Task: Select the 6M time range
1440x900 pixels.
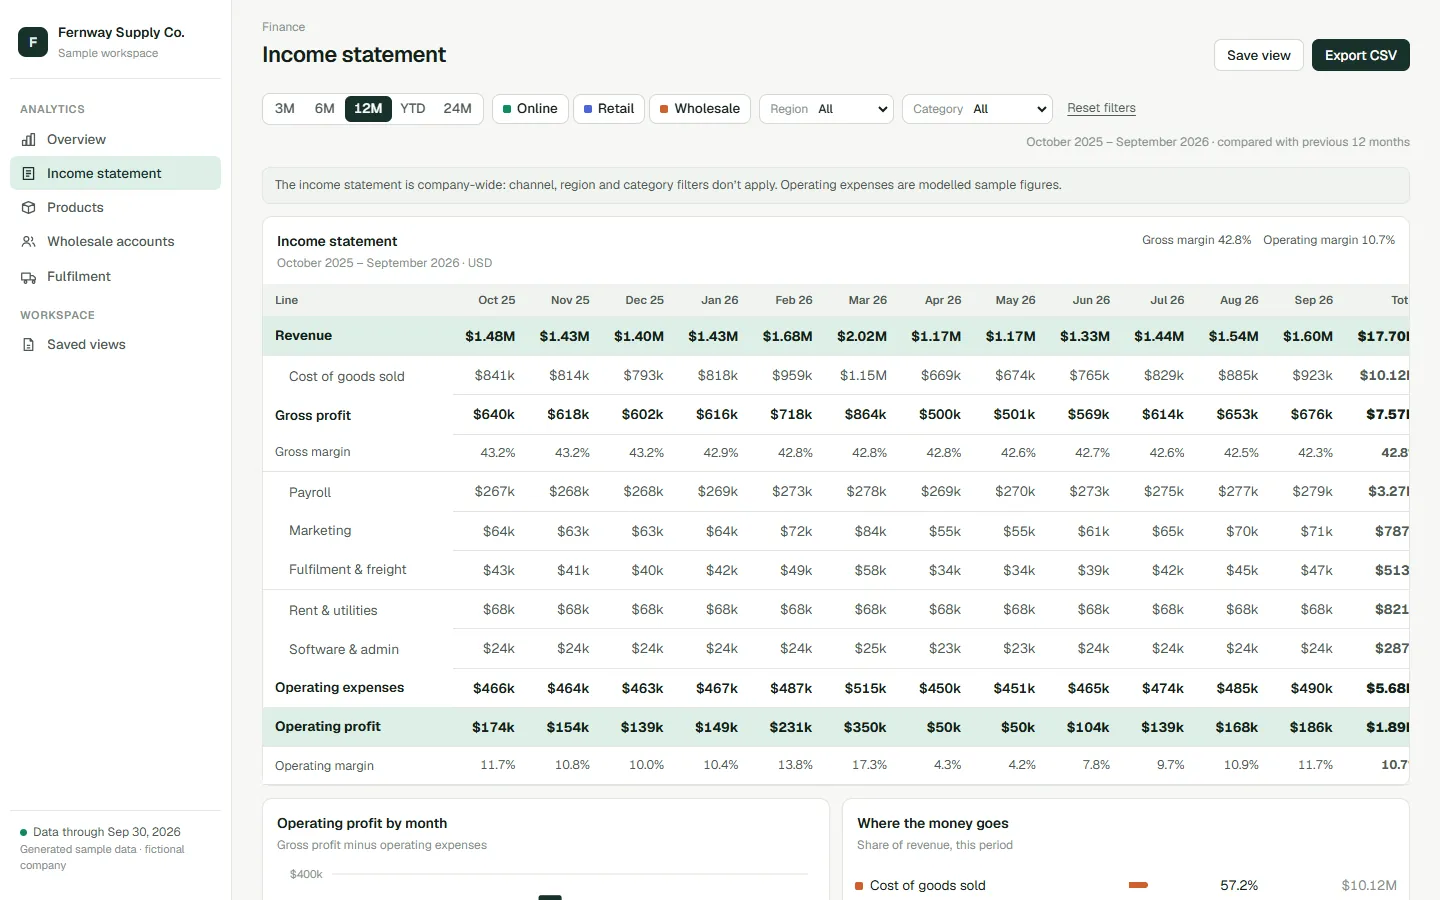Action: [325, 109]
